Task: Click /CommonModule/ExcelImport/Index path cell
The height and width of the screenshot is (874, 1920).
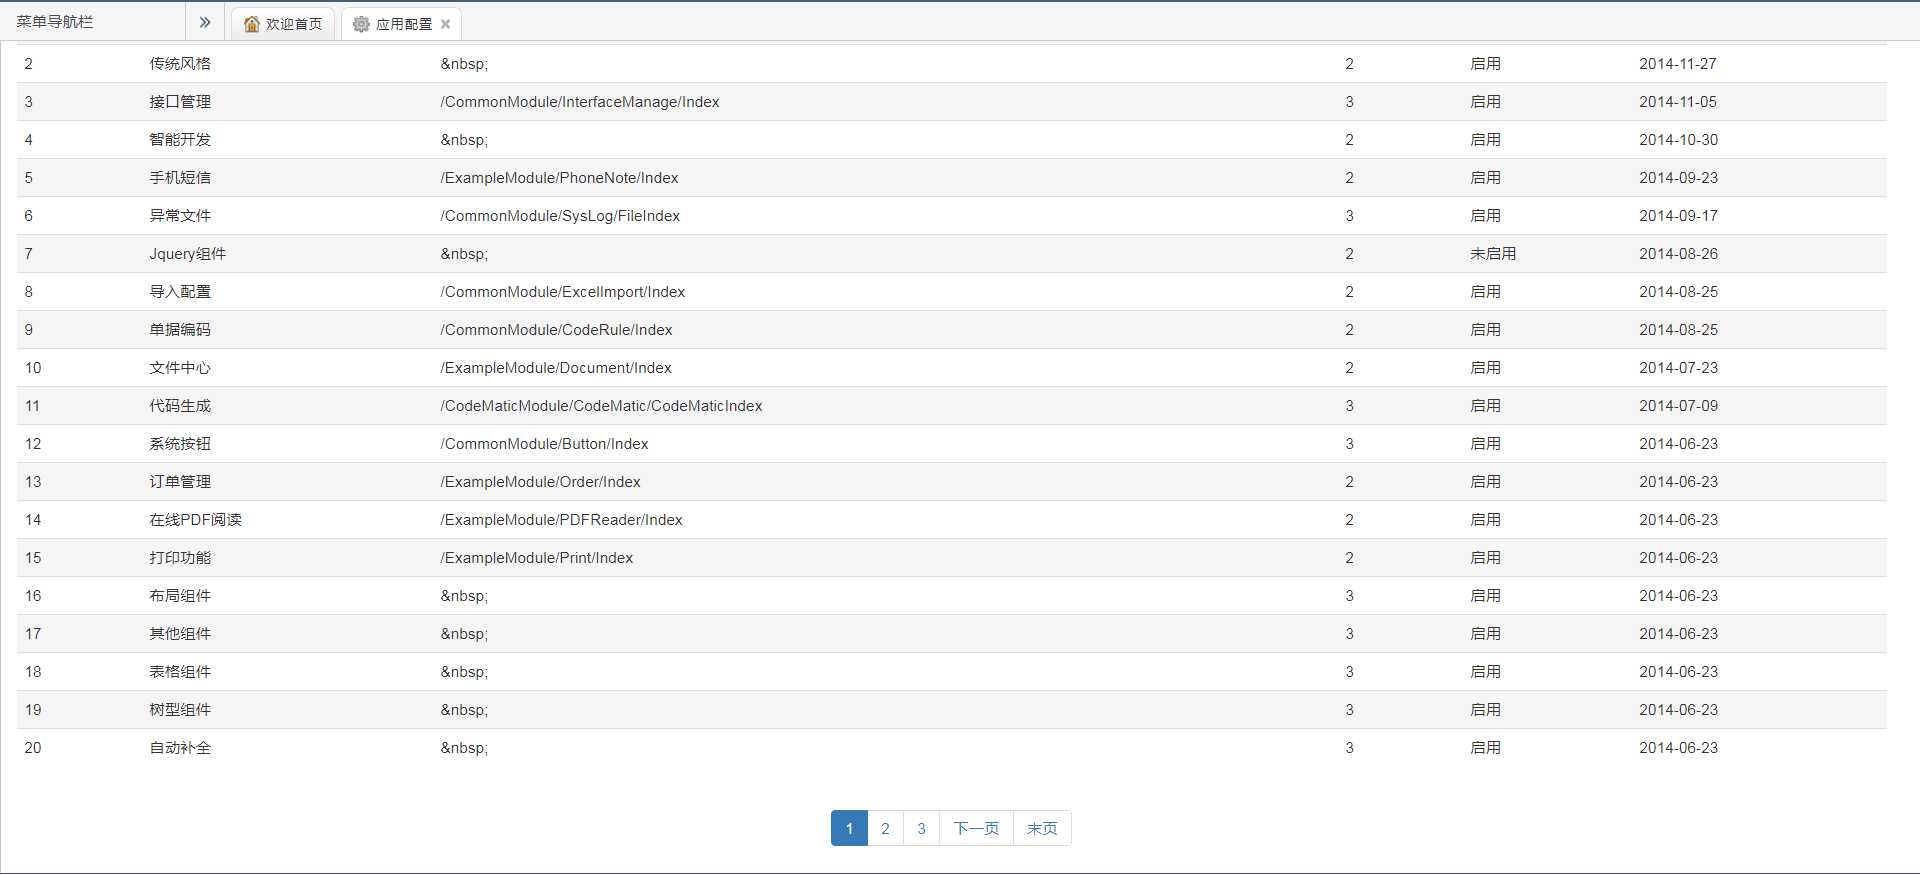Action: [x=563, y=292]
